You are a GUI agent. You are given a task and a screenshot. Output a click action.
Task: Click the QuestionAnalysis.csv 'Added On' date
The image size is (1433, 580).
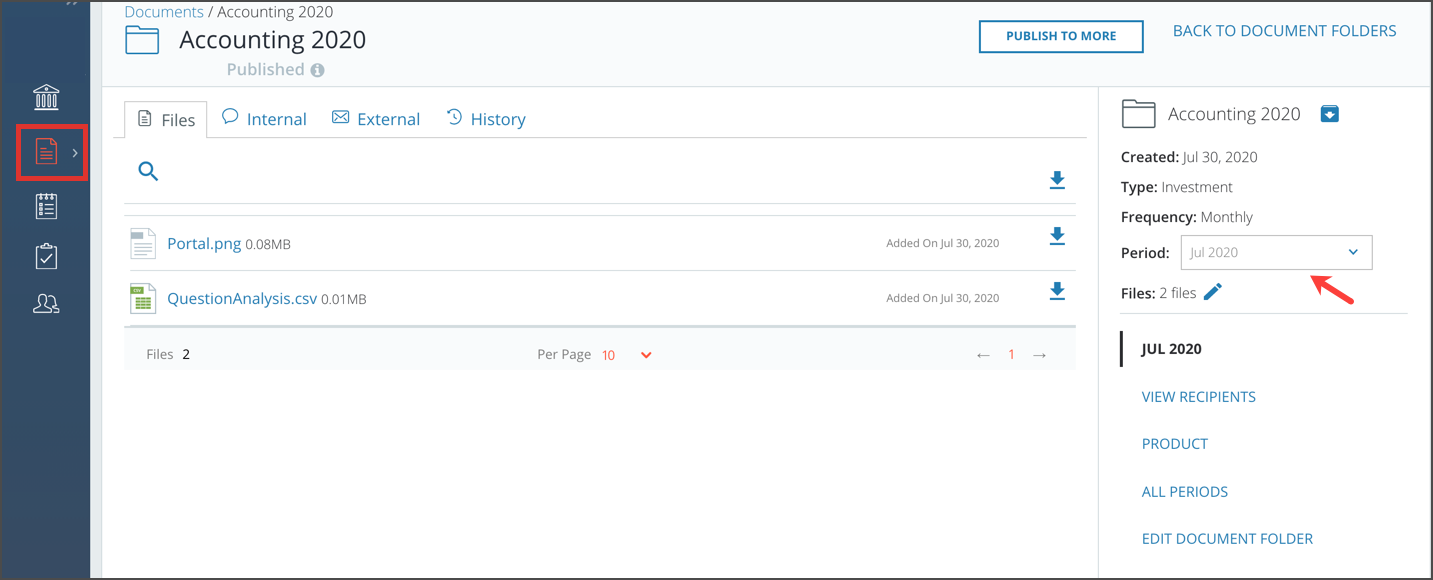pyautogui.click(x=942, y=298)
